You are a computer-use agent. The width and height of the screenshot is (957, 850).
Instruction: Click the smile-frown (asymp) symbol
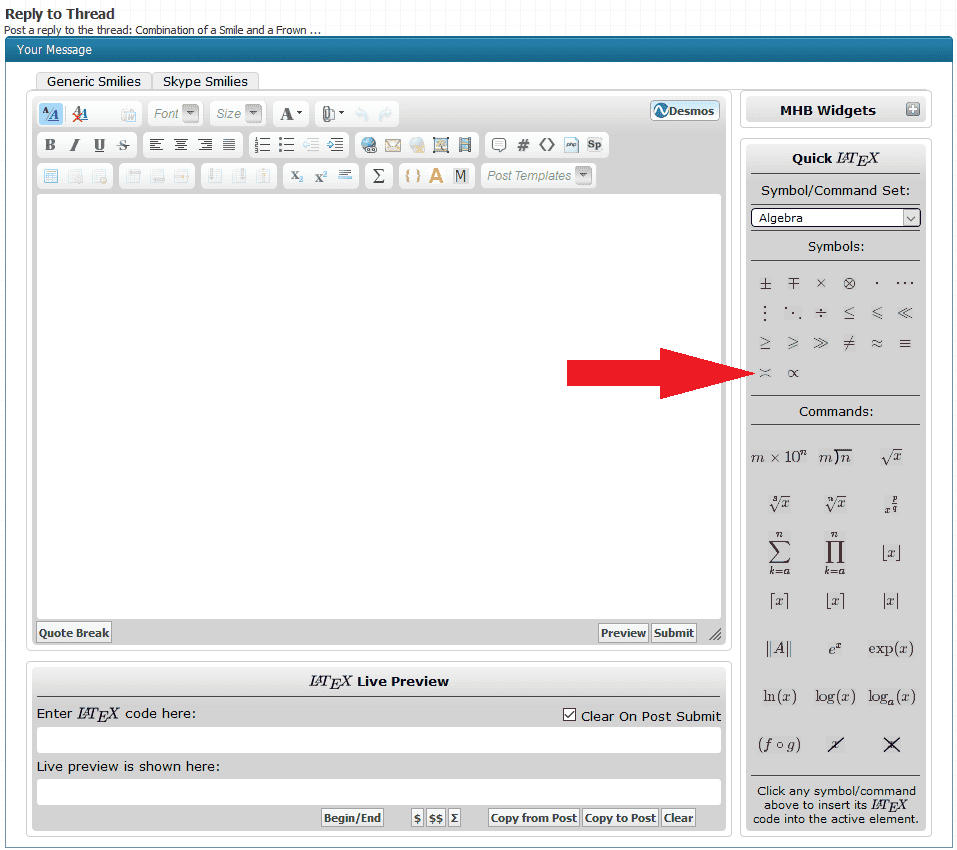coord(765,373)
